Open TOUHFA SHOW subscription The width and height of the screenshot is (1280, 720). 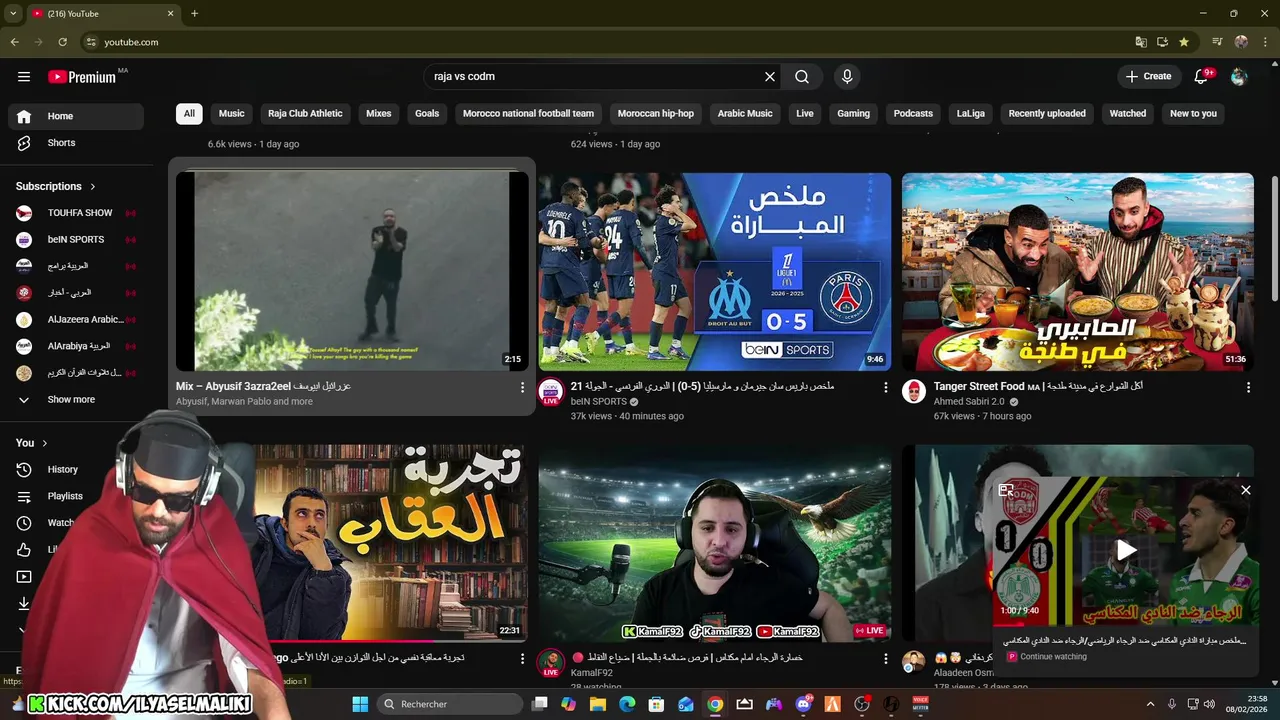pyautogui.click(x=76, y=213)
